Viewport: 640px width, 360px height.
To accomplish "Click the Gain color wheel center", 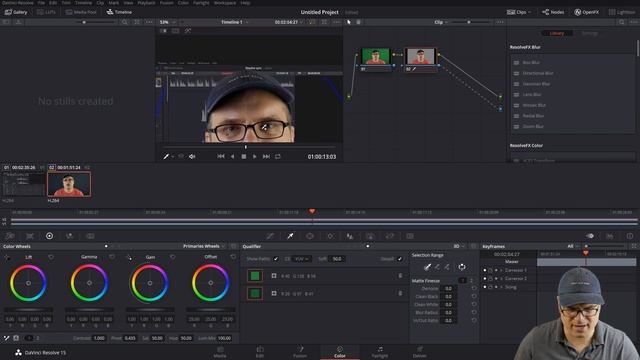I will click(150, 283).
